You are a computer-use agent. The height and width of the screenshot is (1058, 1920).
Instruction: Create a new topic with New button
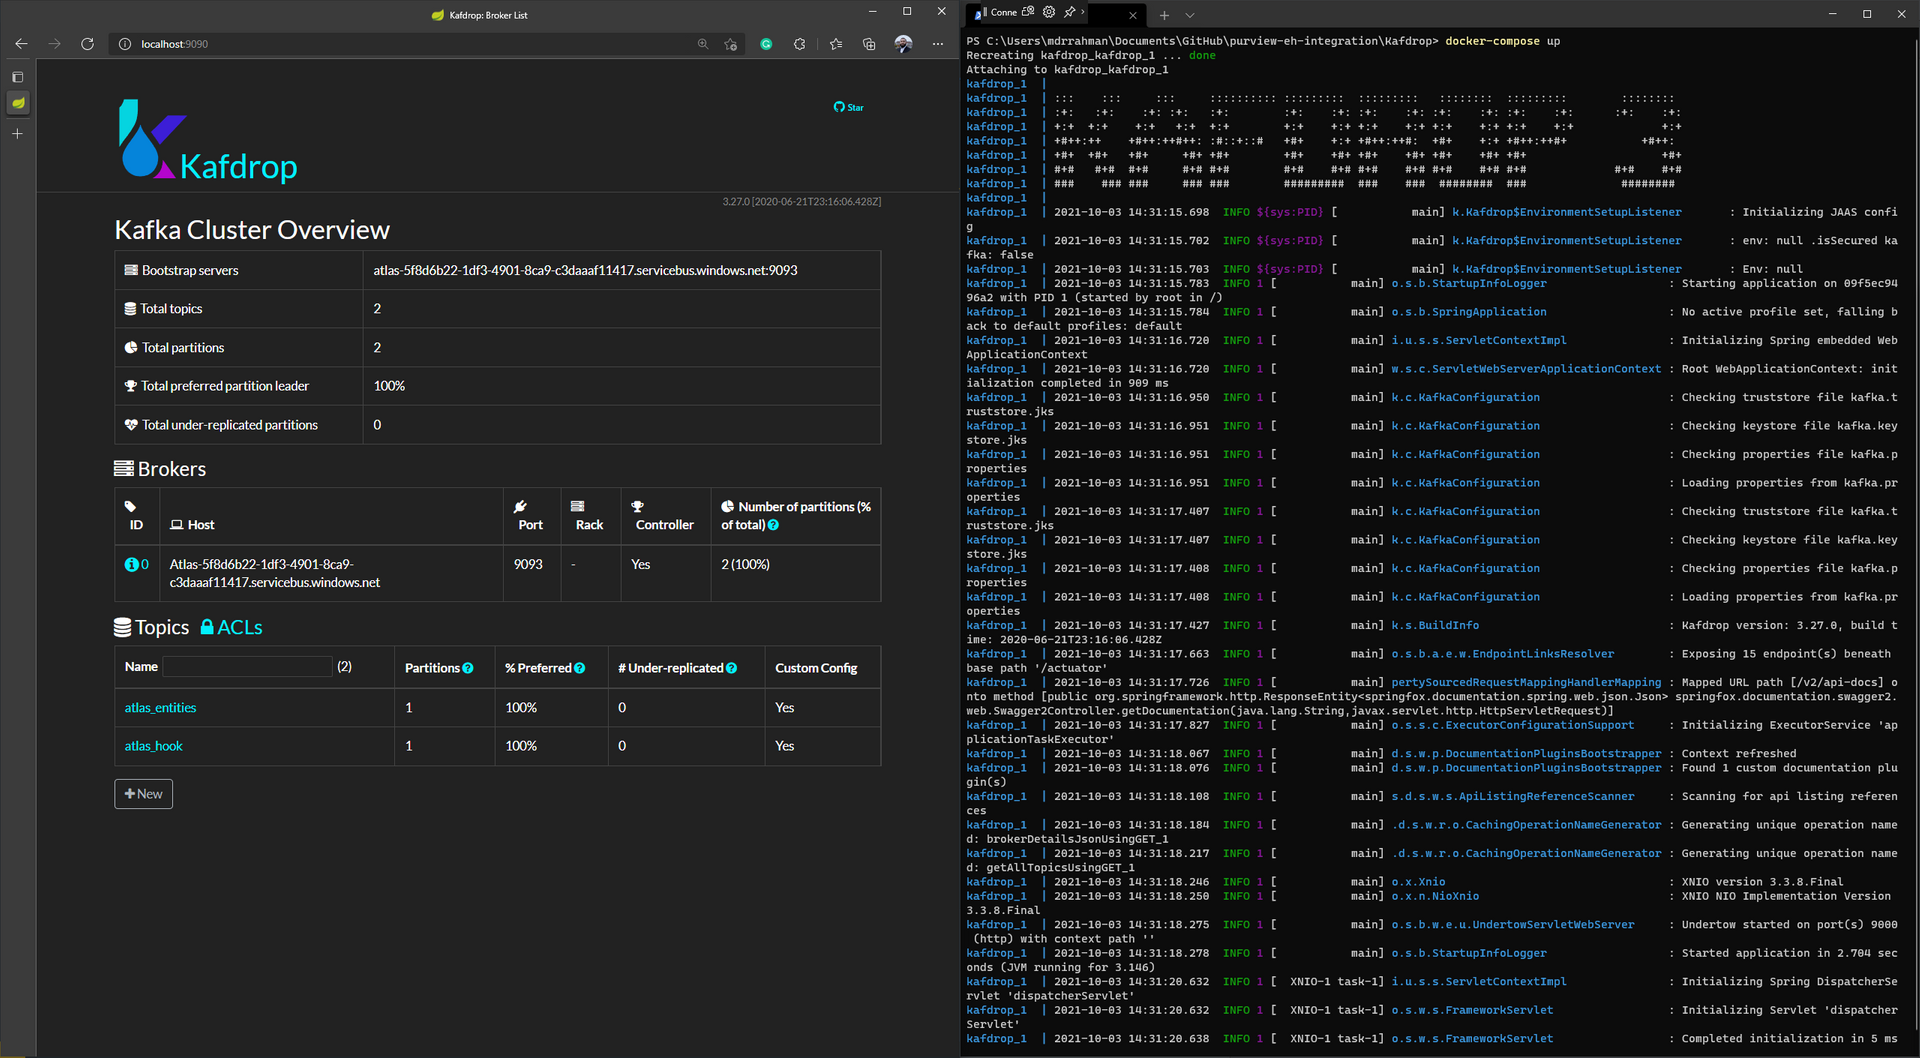pyautogui.click(x=143, y=794)
